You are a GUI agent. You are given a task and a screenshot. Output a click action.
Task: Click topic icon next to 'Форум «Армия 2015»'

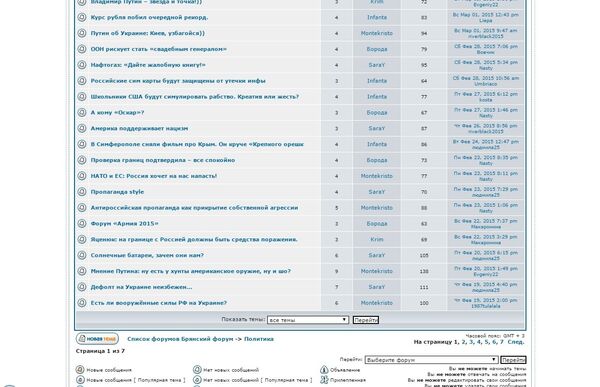pos(82,224)
